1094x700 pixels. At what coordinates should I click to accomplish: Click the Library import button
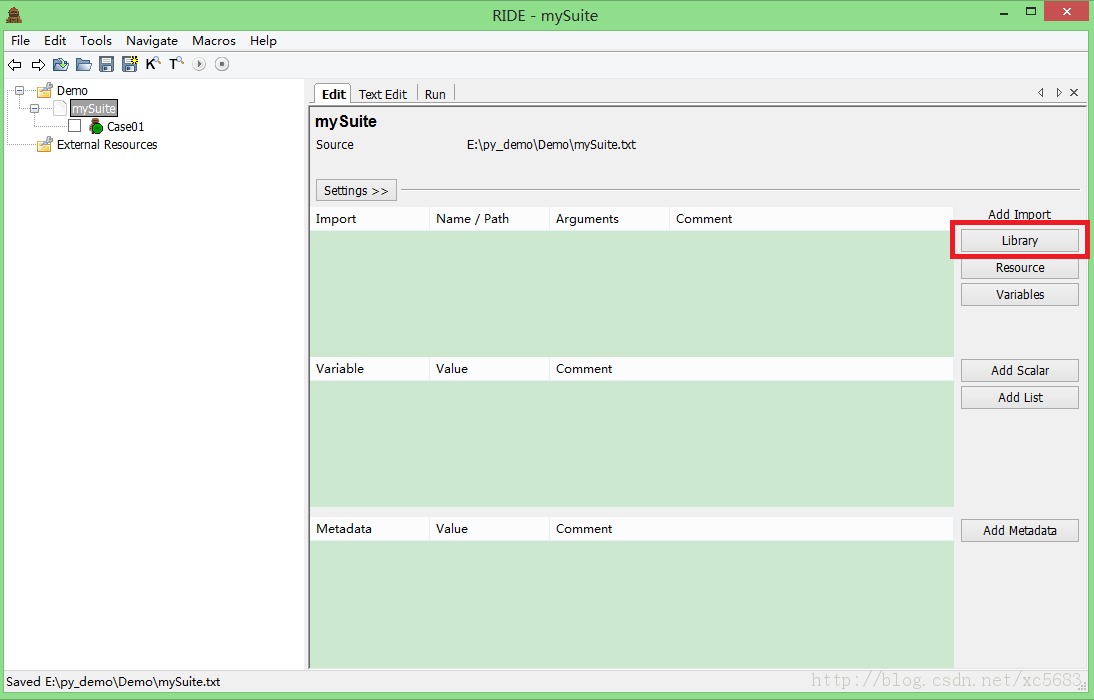point(1019,241)
